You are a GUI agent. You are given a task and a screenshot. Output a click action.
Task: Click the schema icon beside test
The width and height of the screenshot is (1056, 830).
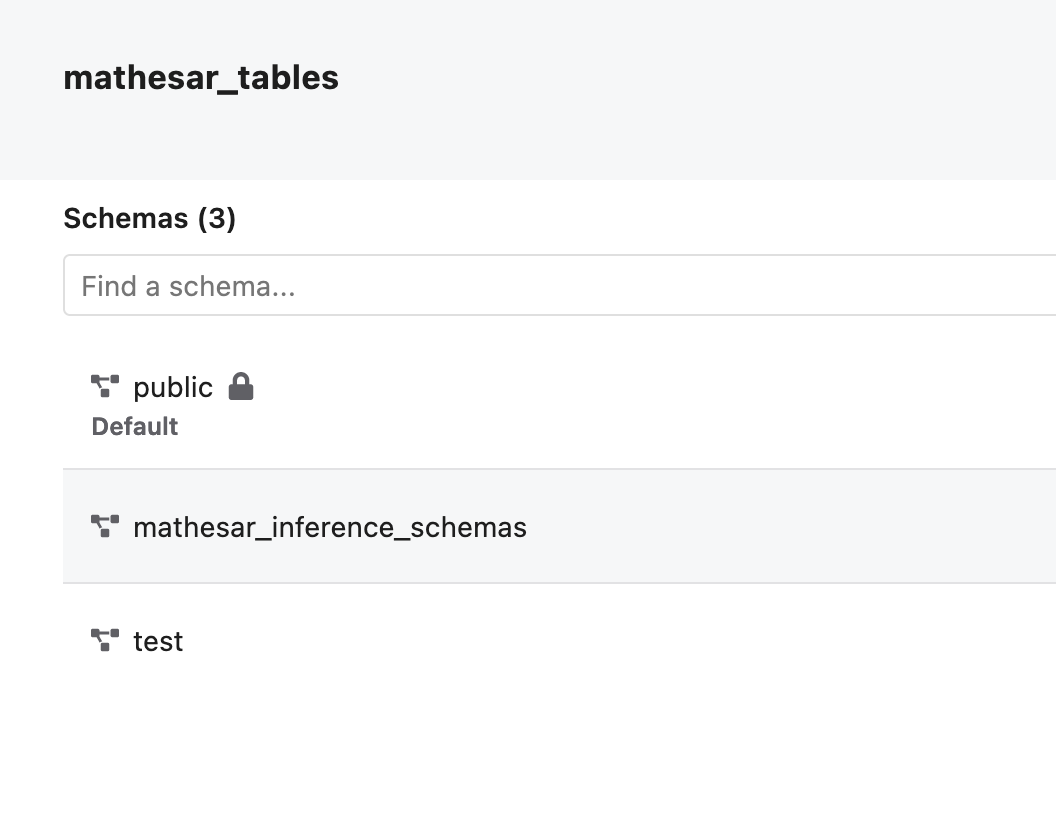(x=104, y=641)
